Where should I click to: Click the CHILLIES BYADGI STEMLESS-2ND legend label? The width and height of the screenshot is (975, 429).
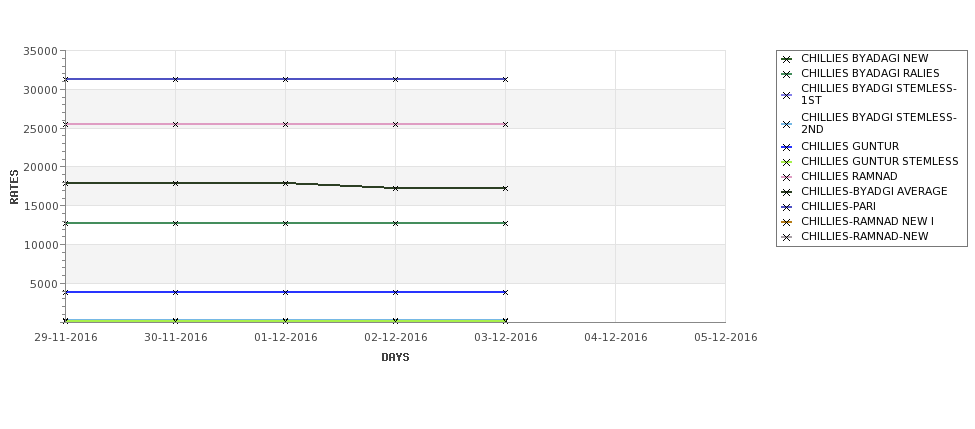click(x=879, y=123)
